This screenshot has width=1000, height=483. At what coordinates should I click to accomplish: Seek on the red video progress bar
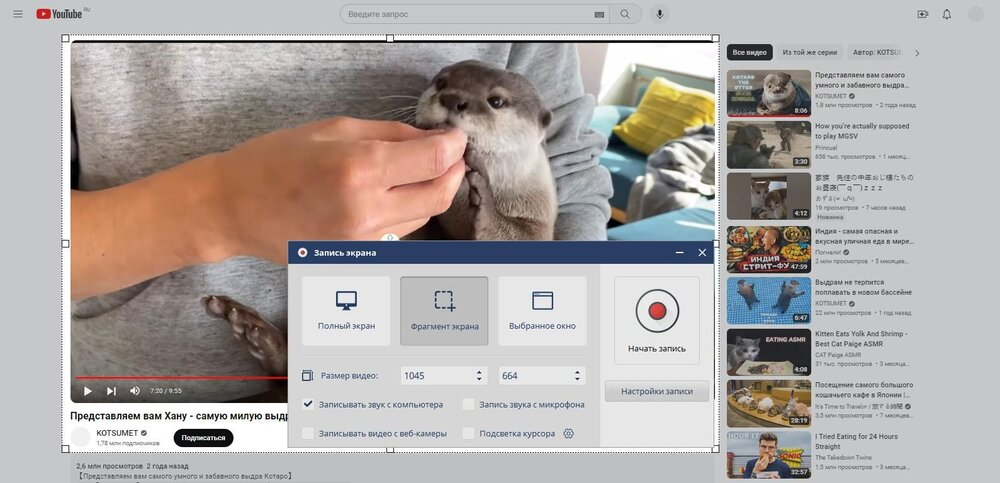[x=182, y=378]
